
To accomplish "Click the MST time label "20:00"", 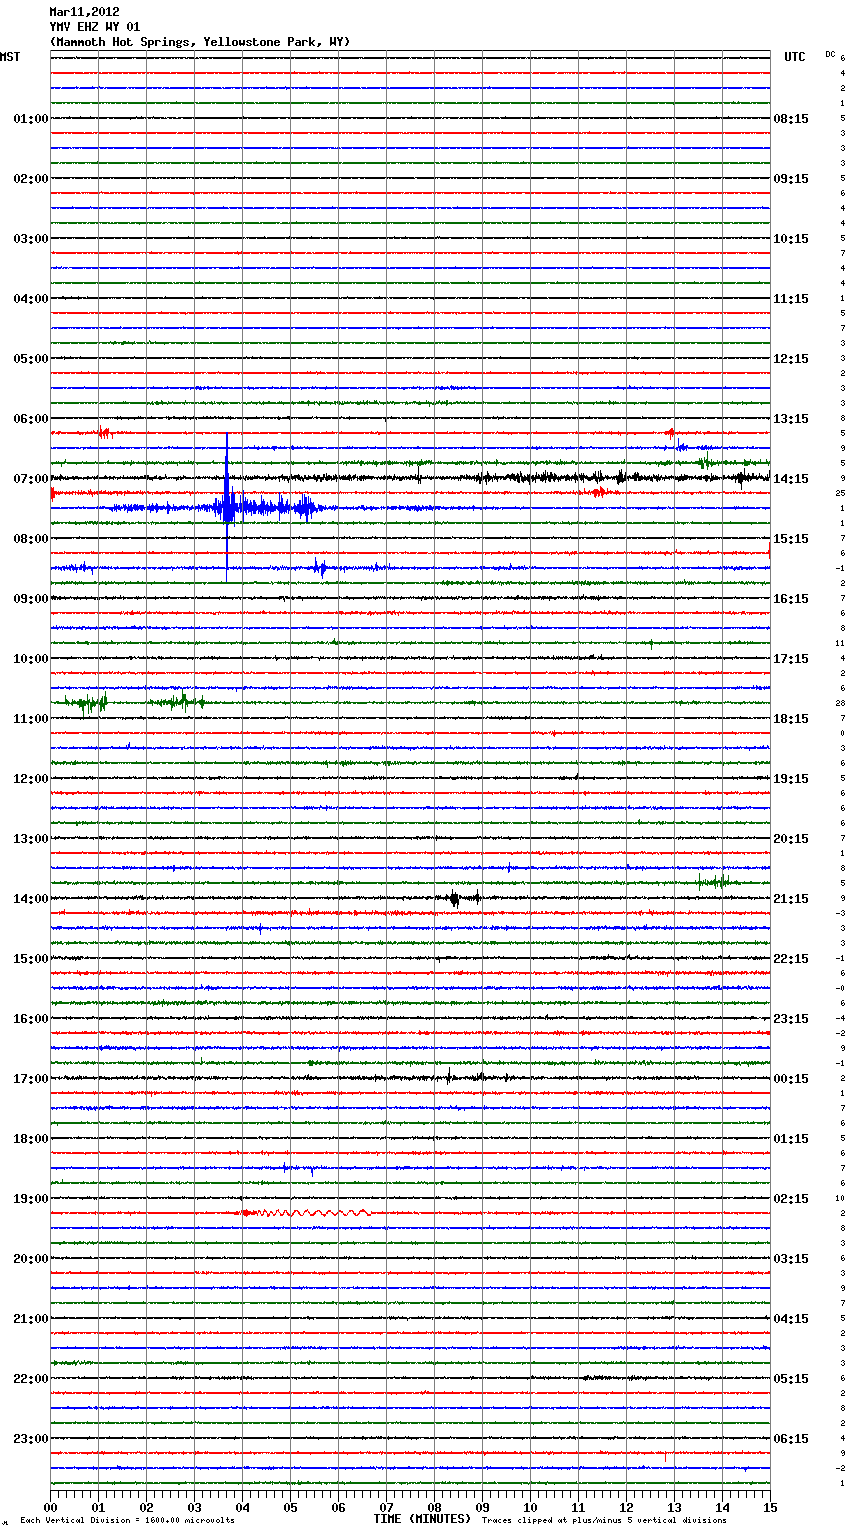I will pyautogui.click(x=31, y=1259).
